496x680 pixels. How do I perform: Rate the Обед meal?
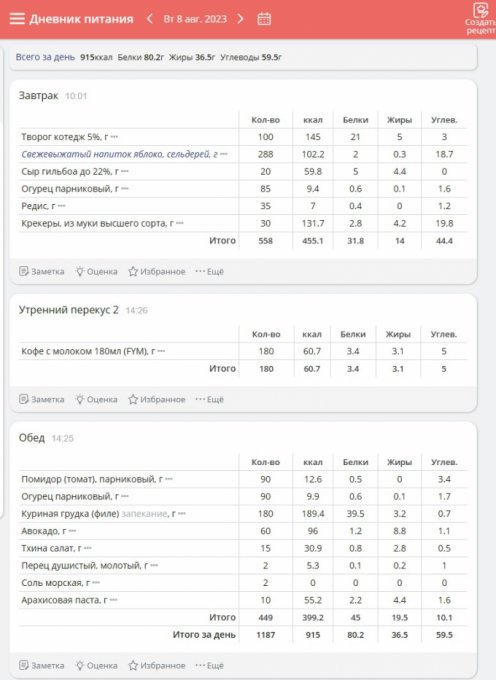tap(96, 665)
